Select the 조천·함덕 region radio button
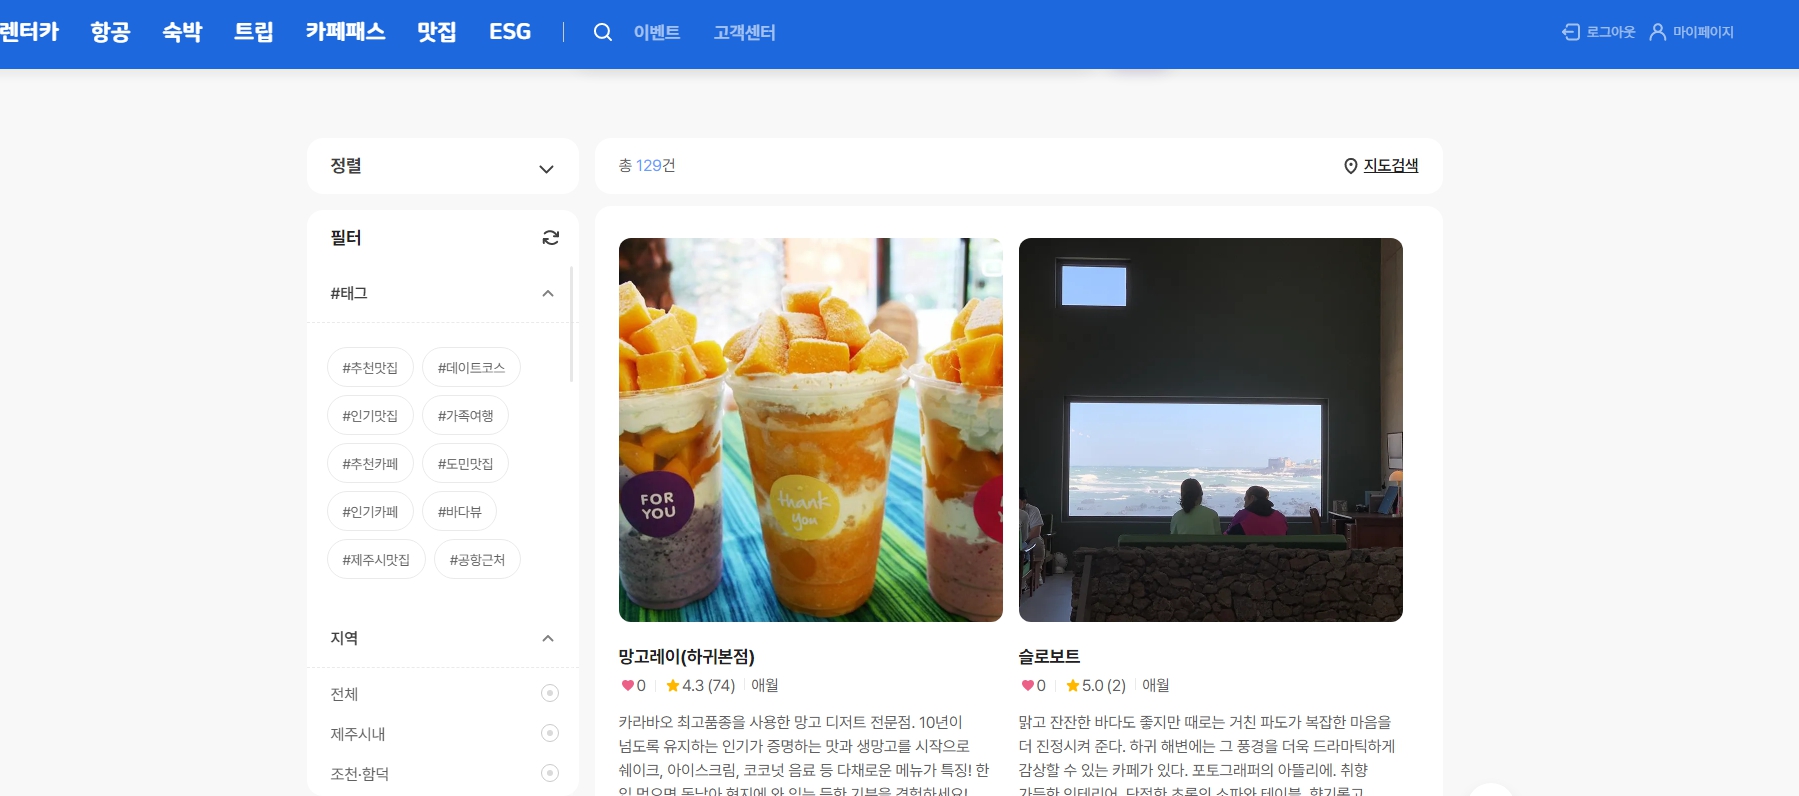1799x796 pixels. [x=549, y=773]
